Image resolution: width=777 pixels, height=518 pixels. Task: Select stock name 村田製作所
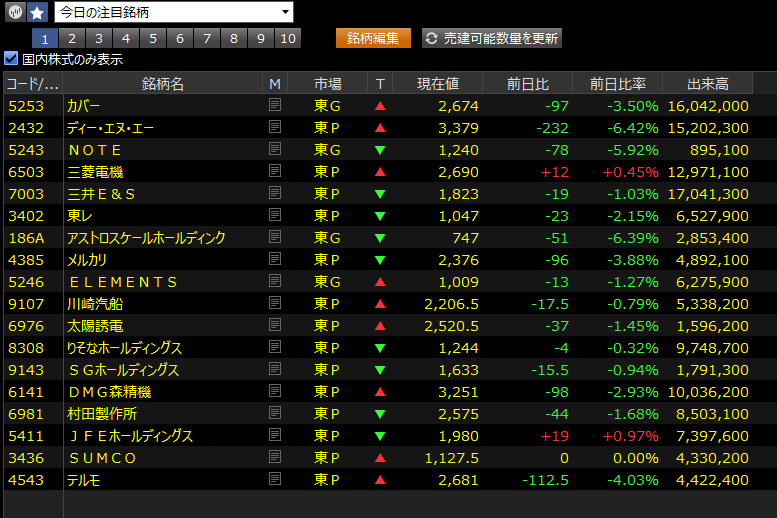tap(102, 414)
